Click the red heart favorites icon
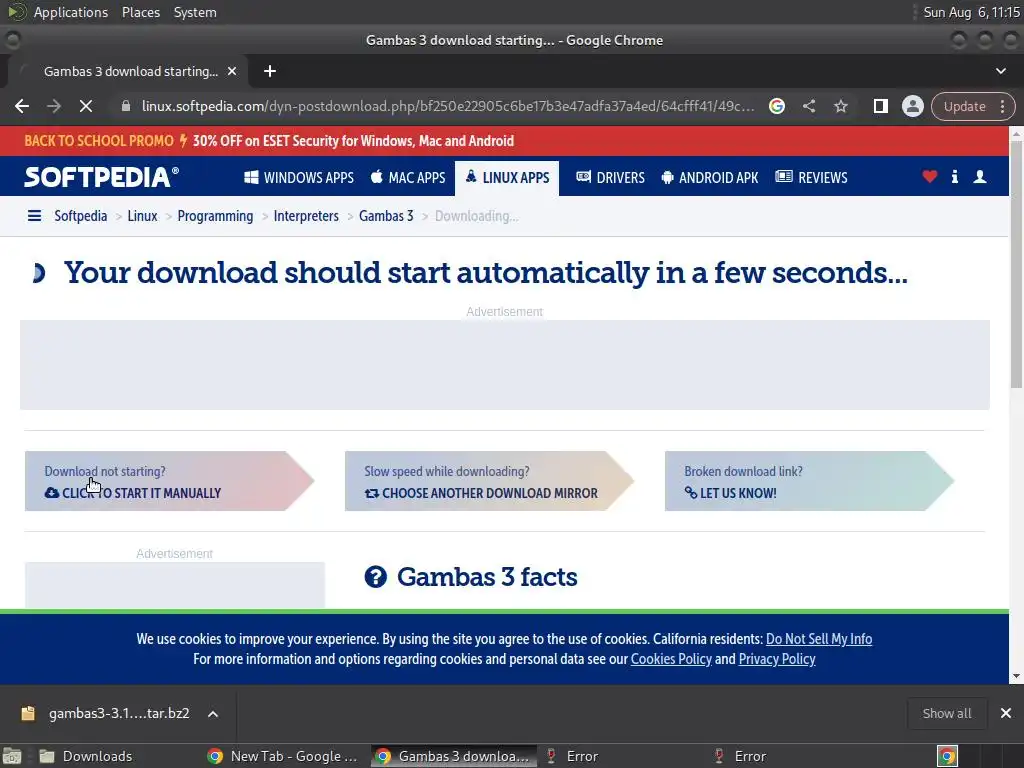 point(929,176)
